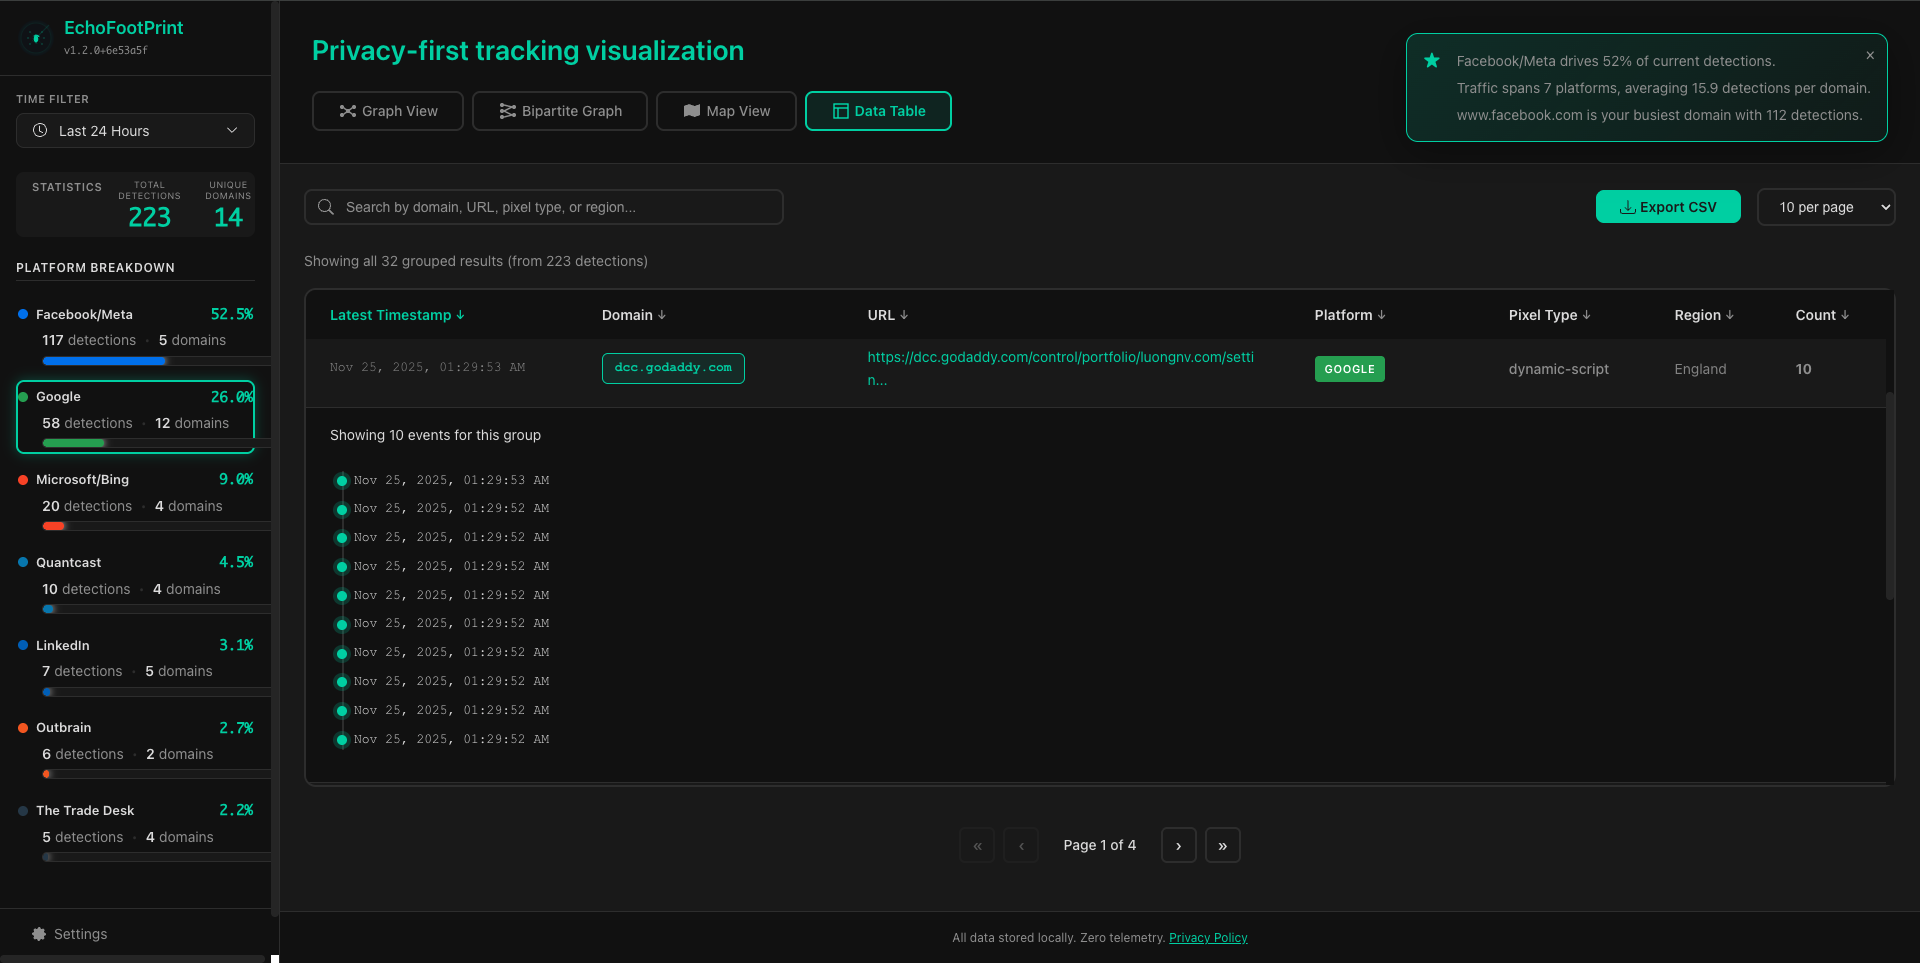Screen dimensions: 1920x963
Task: Click the Facebook/Meta detection progress bar
Action: (135, 361)
